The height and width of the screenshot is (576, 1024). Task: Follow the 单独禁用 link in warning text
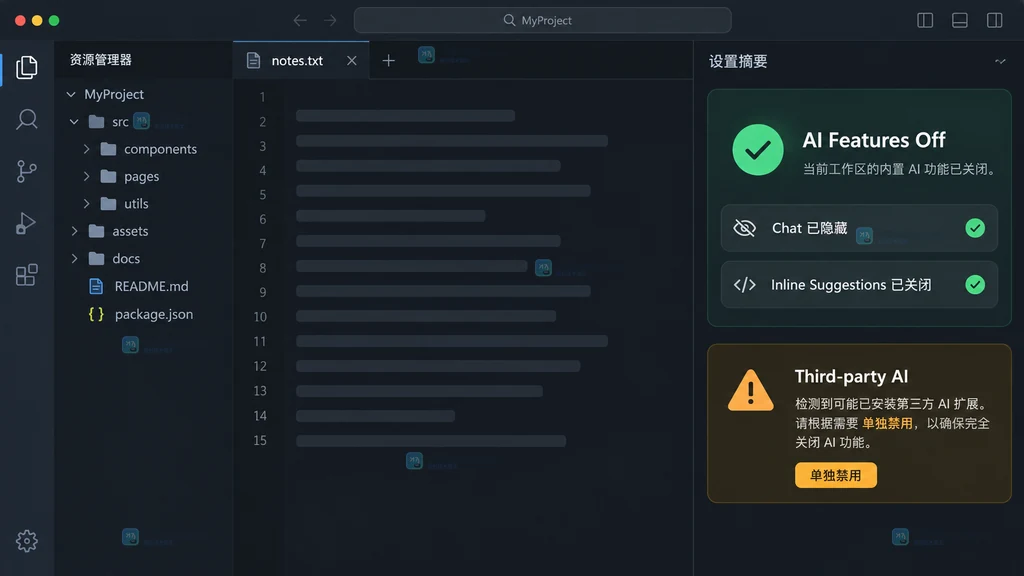click(x=887, y=423)
